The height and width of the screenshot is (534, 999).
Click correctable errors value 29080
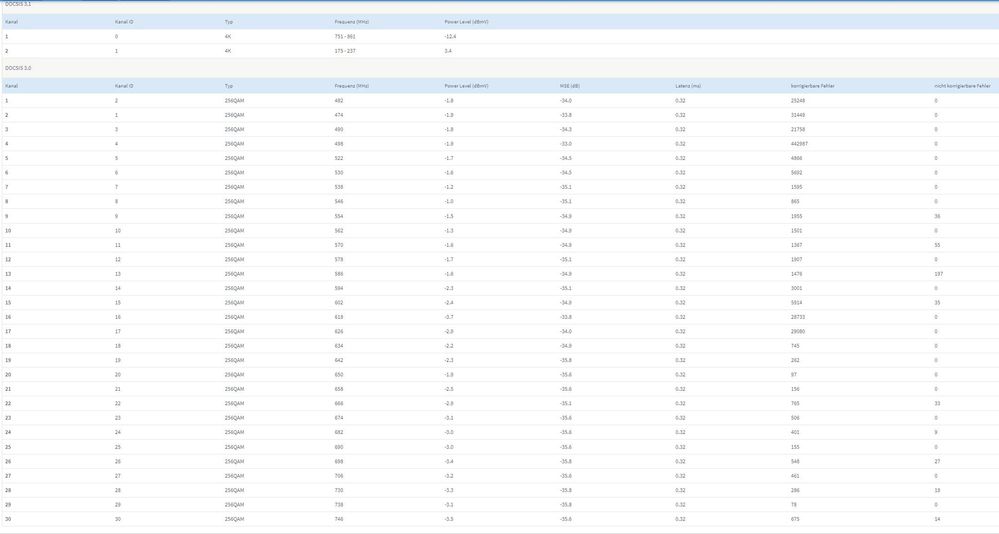798,331
